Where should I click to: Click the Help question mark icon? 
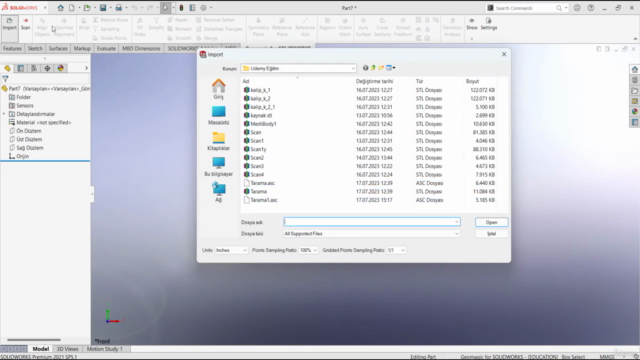click(591, 8)
